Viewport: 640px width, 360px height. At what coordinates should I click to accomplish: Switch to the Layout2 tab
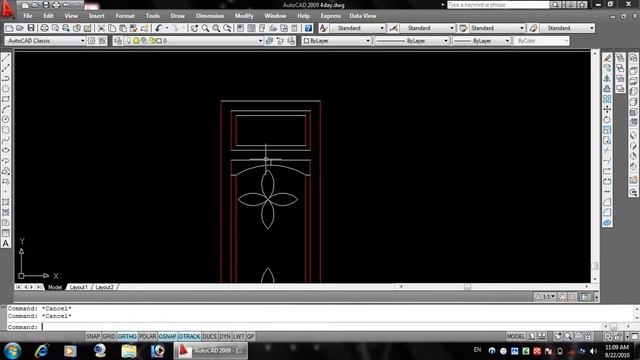(104, 287)
